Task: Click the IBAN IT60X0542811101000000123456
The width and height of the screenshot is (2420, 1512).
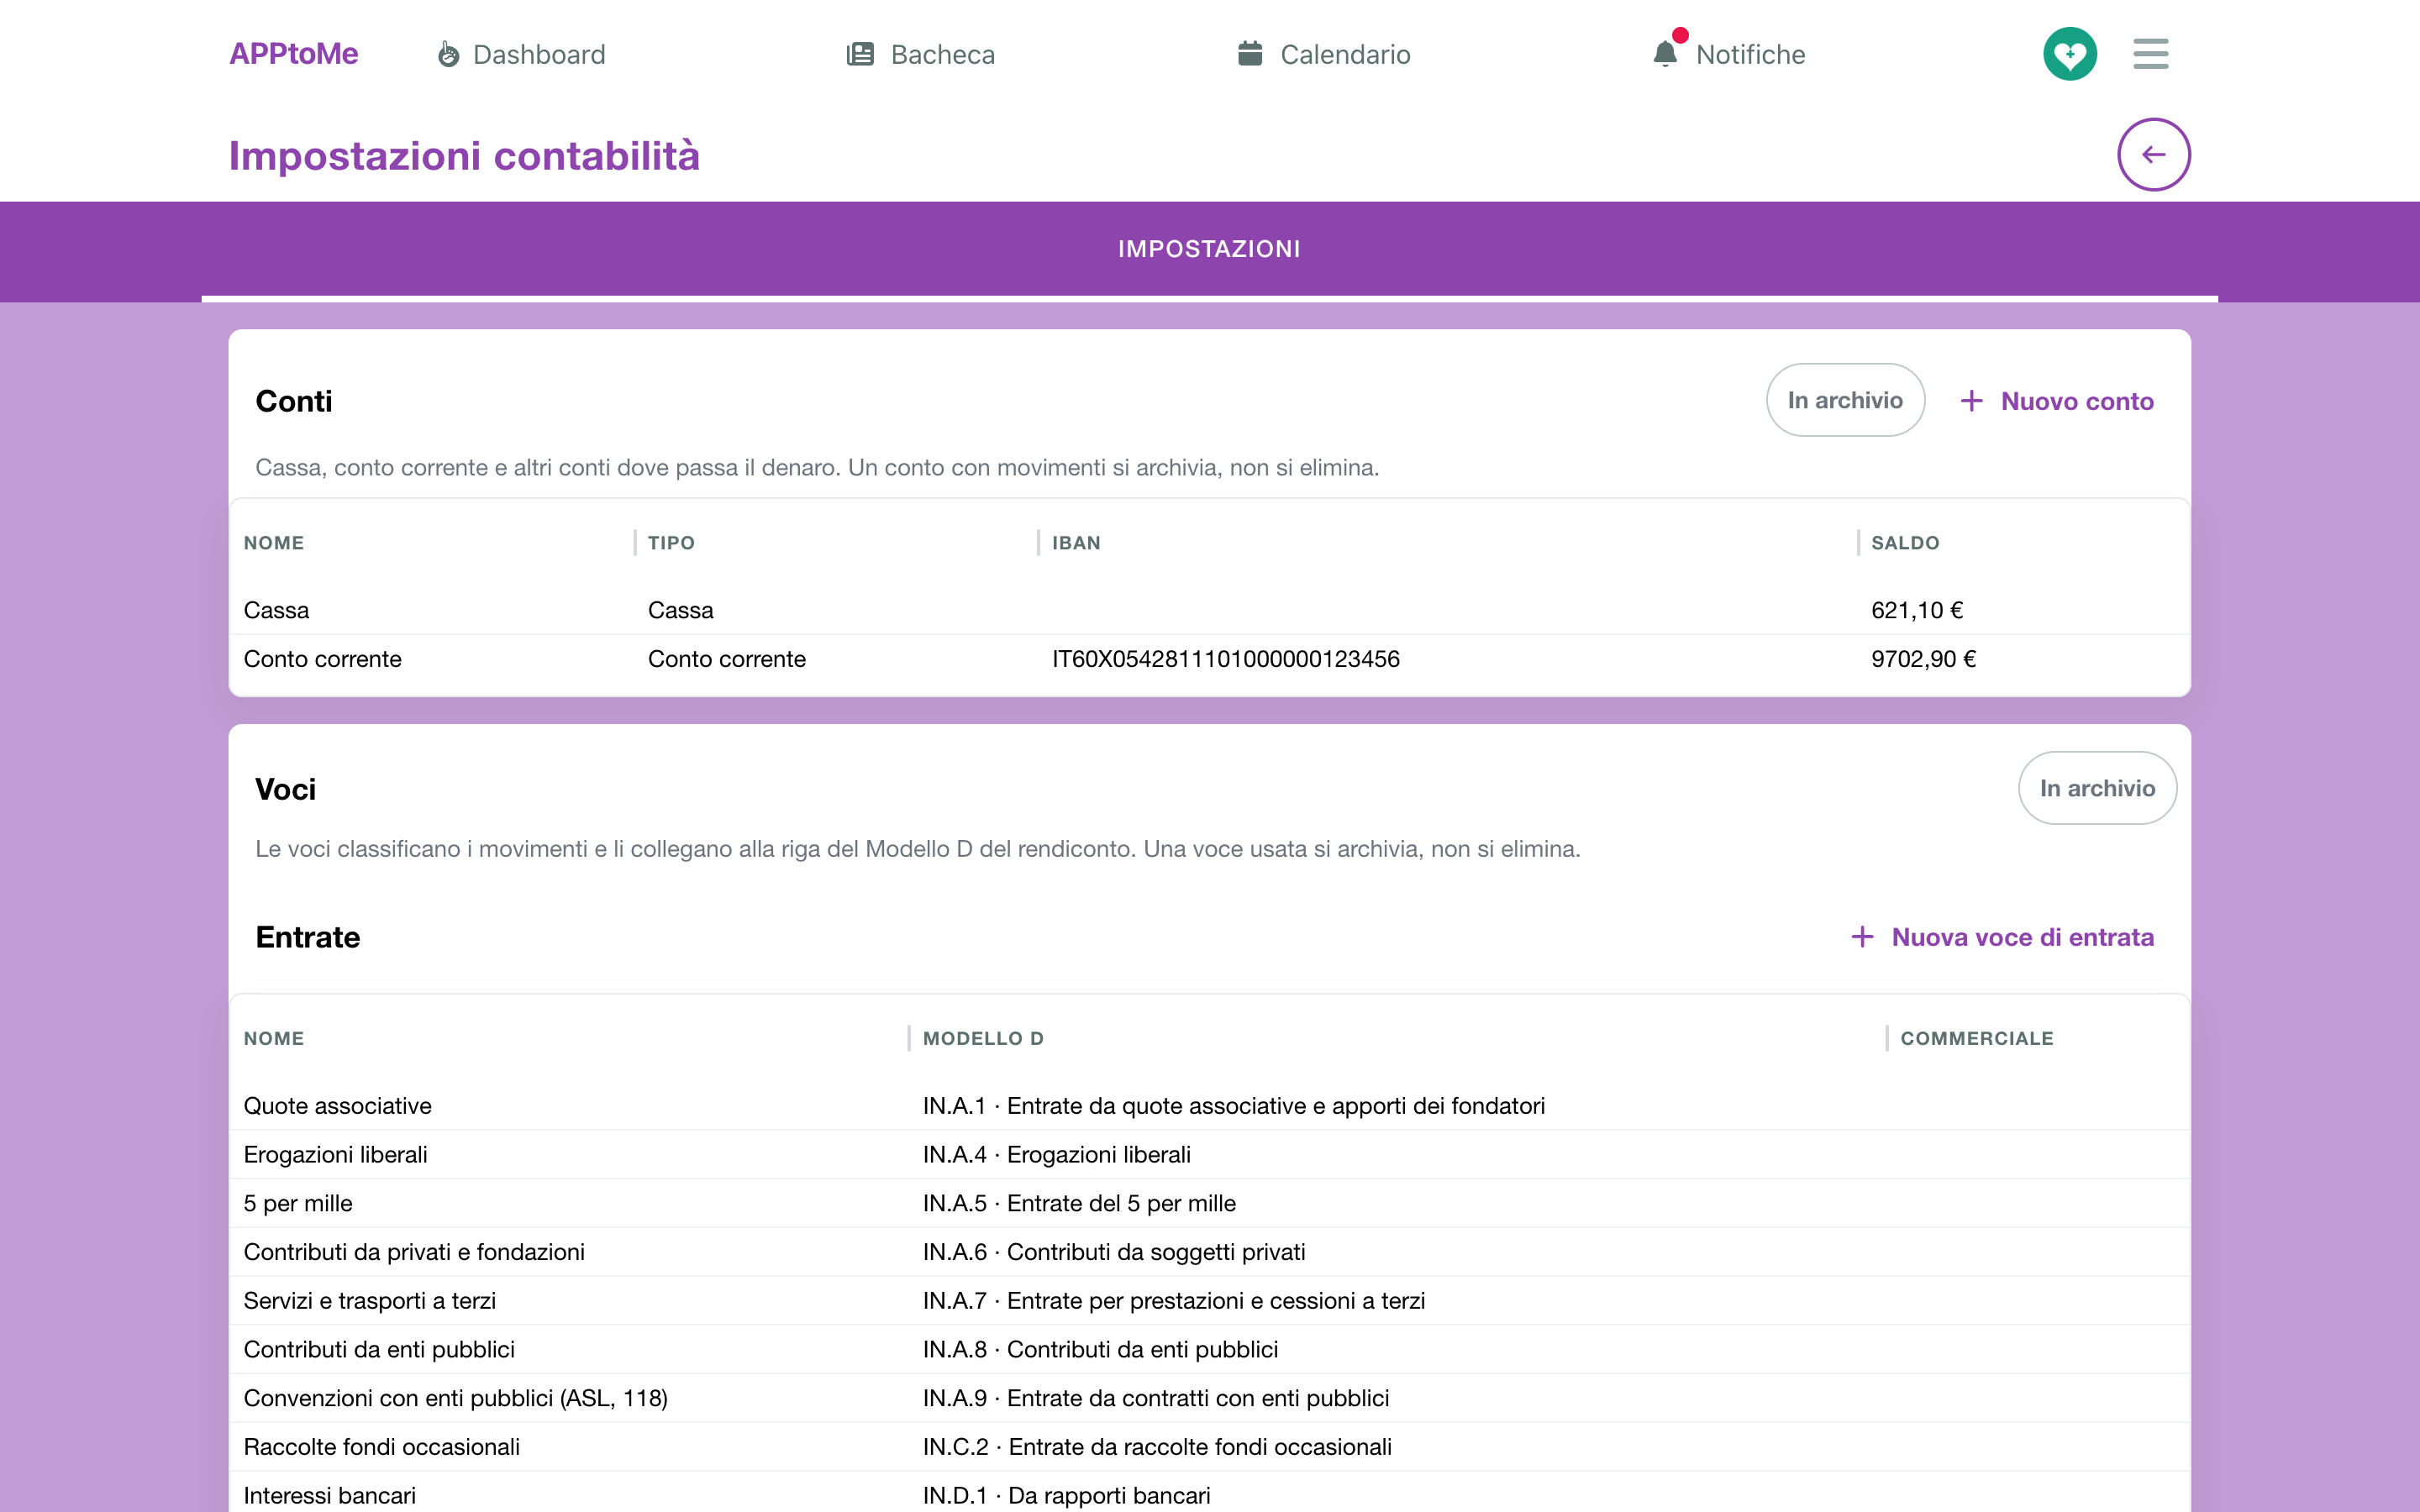Action: [x=1225, y=659]
